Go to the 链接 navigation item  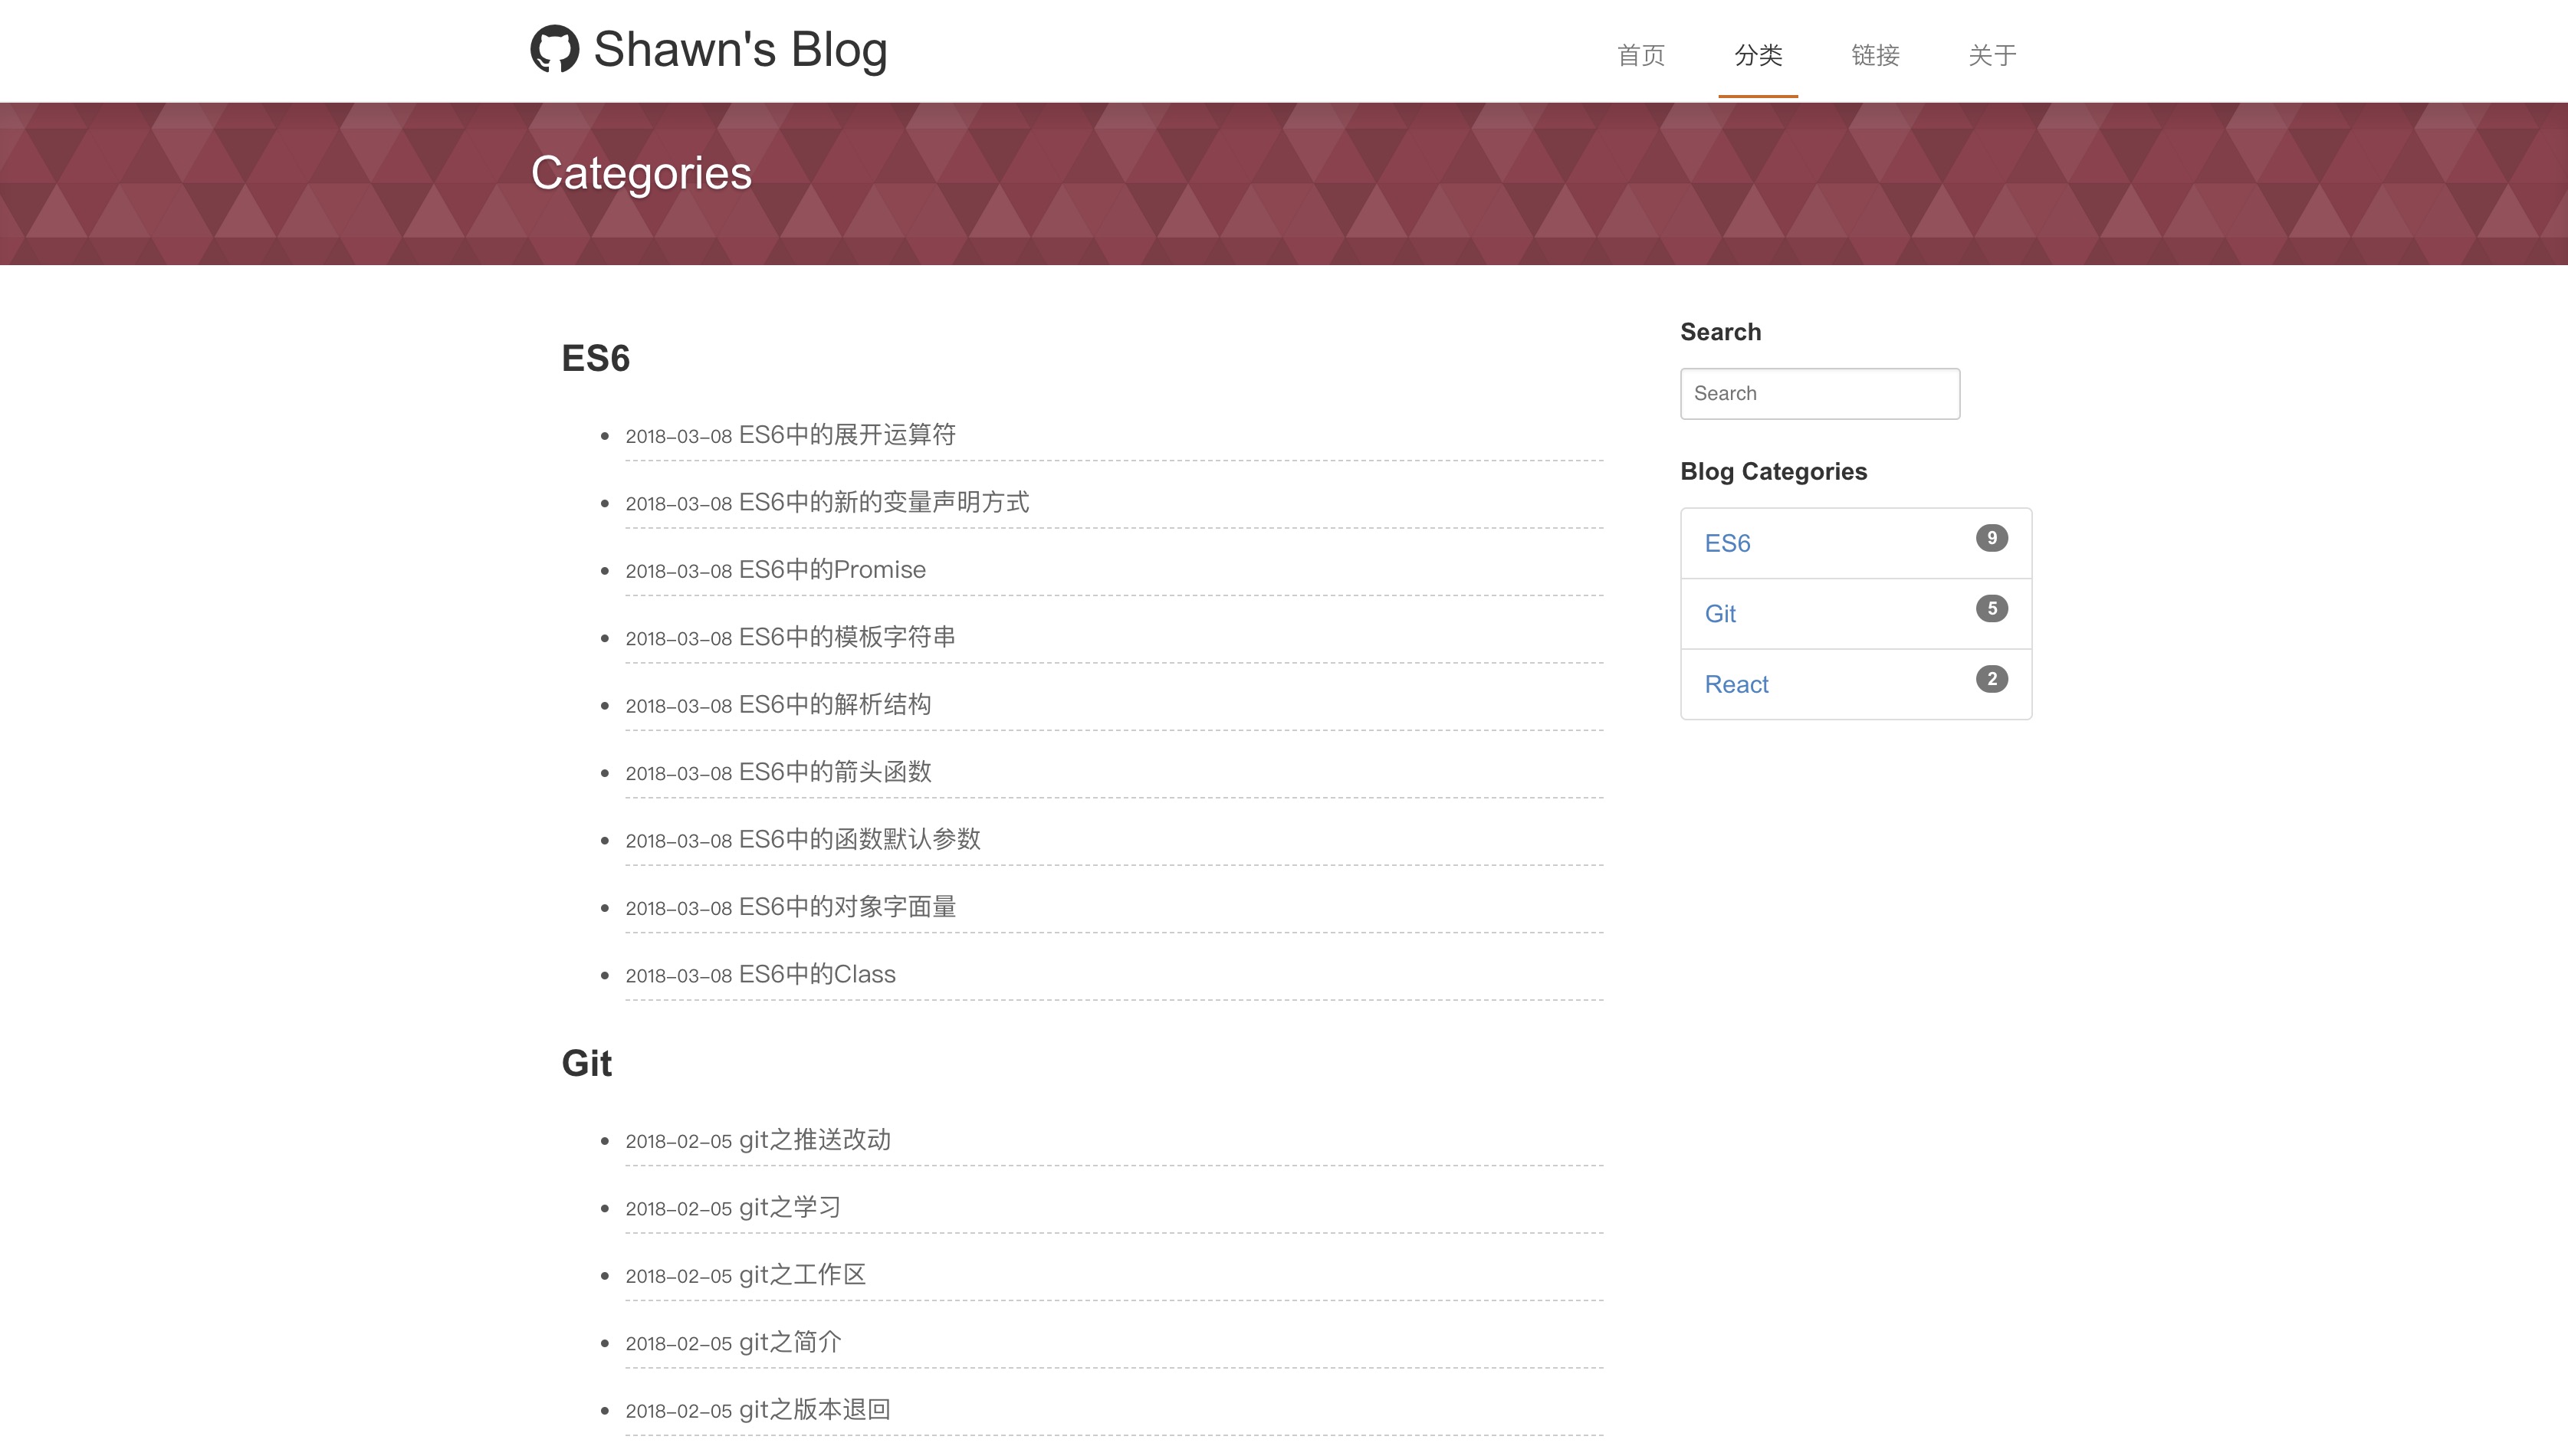[1875, 55]
